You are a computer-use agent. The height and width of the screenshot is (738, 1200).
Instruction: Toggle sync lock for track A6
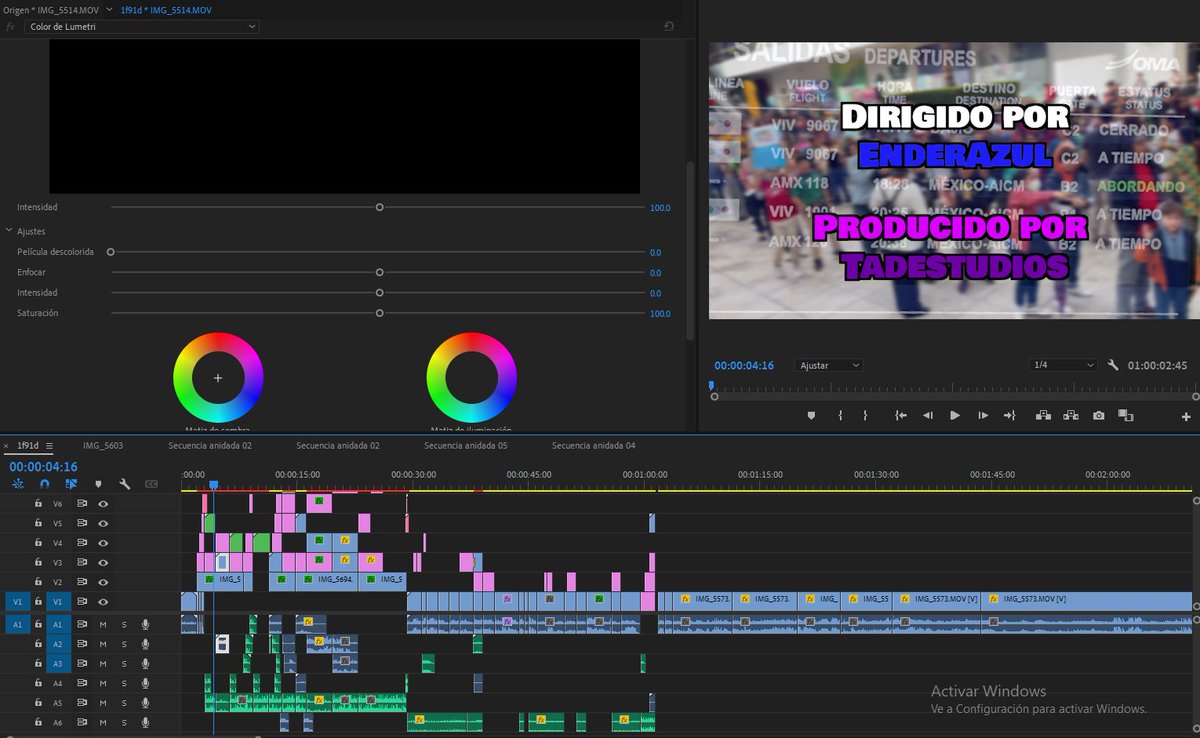point(83,722)
